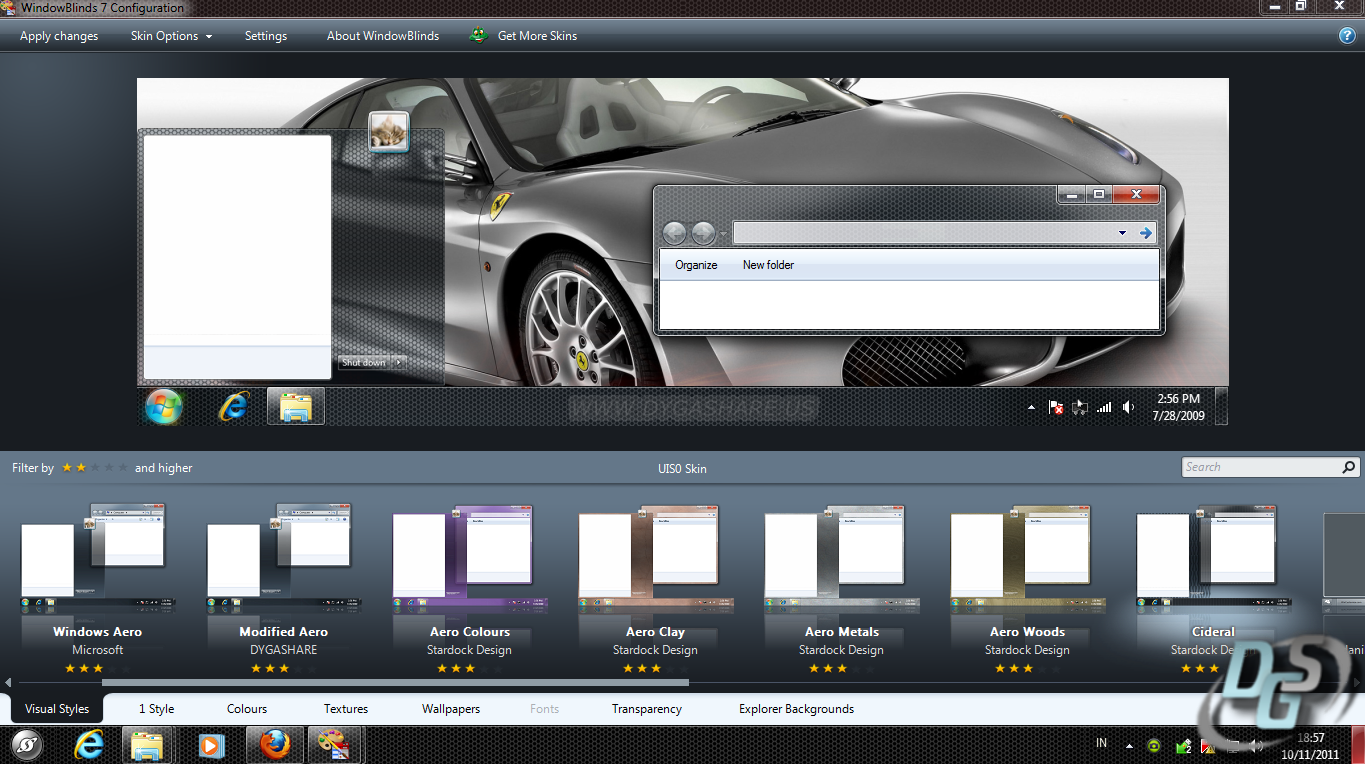Image resolution: width=1365 pixels, height=764 pixels.
Task: Set the rating filter to one star
Action: point(67,467)
